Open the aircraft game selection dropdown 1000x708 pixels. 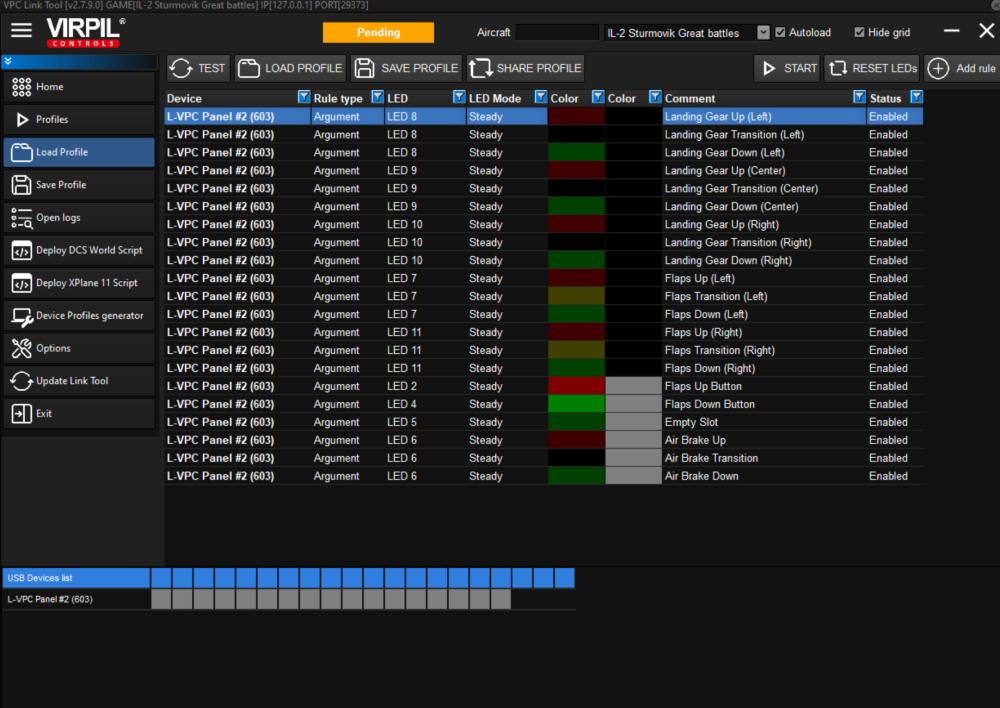tap(763, 32)
